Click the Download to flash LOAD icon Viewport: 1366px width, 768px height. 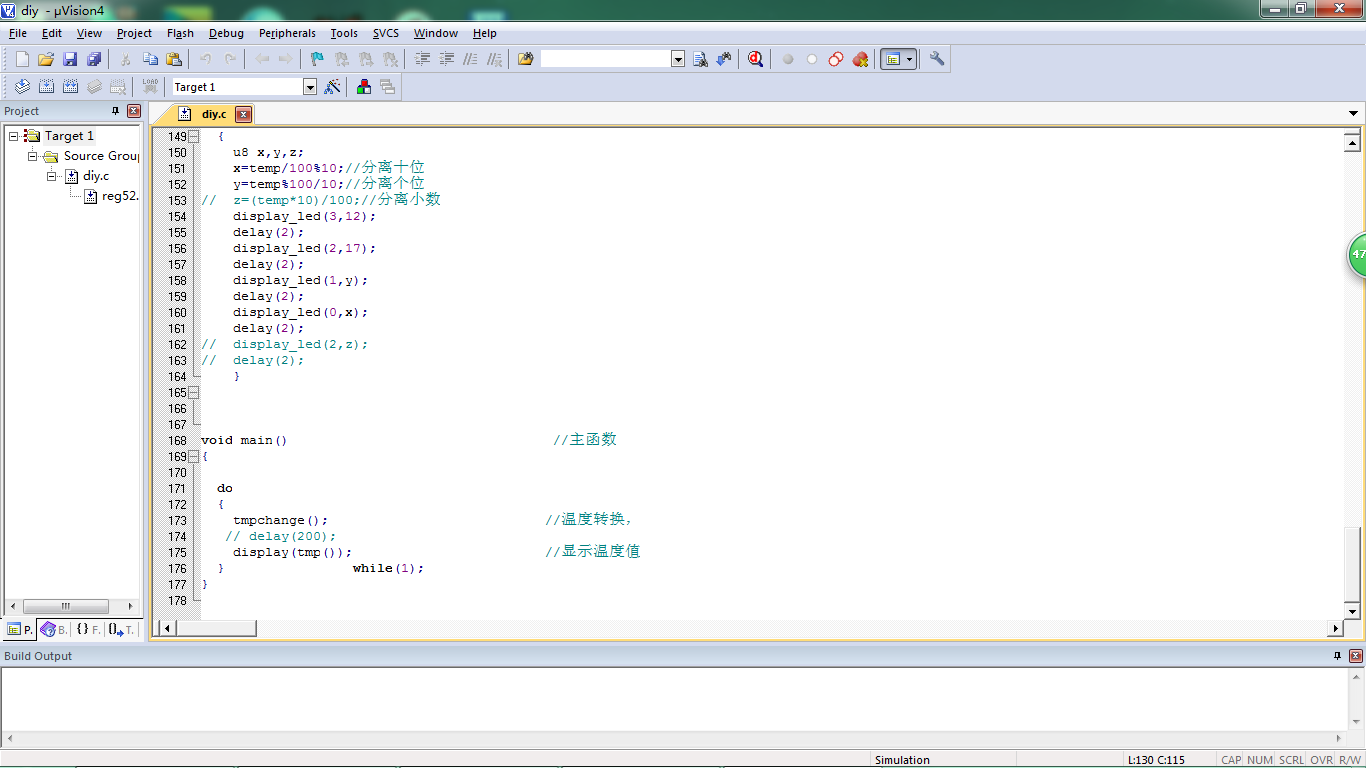coord(150,87)
